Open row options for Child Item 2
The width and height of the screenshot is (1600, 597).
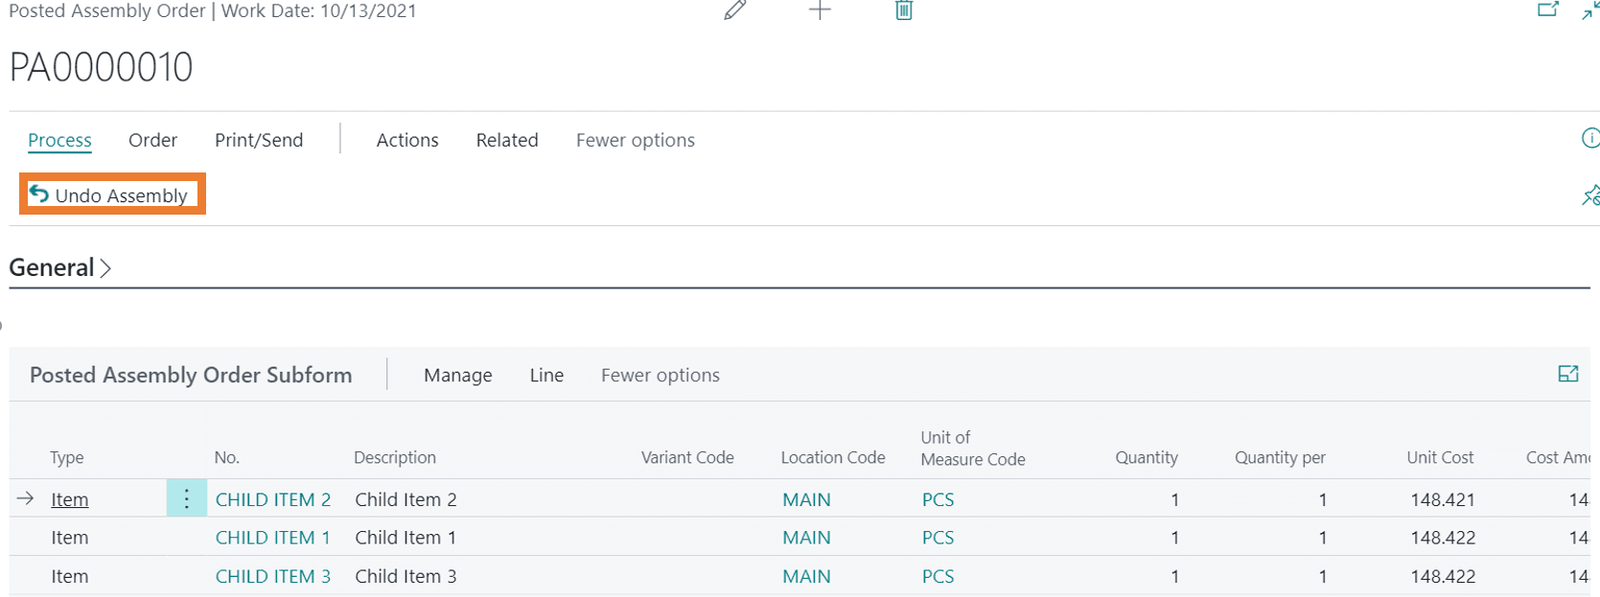pos(186,499)
